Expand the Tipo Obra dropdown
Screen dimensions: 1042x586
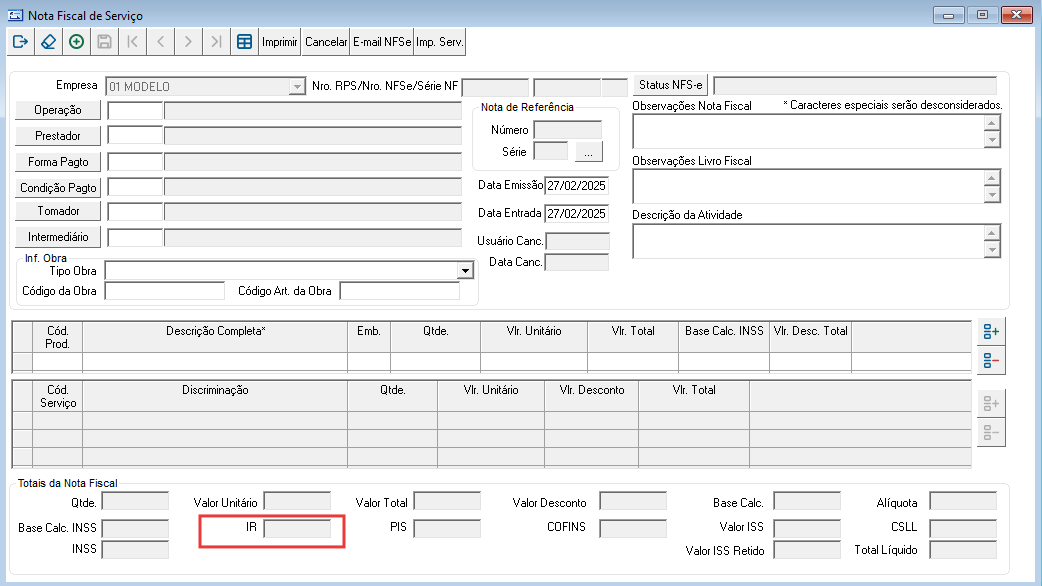tap(465, 270)
